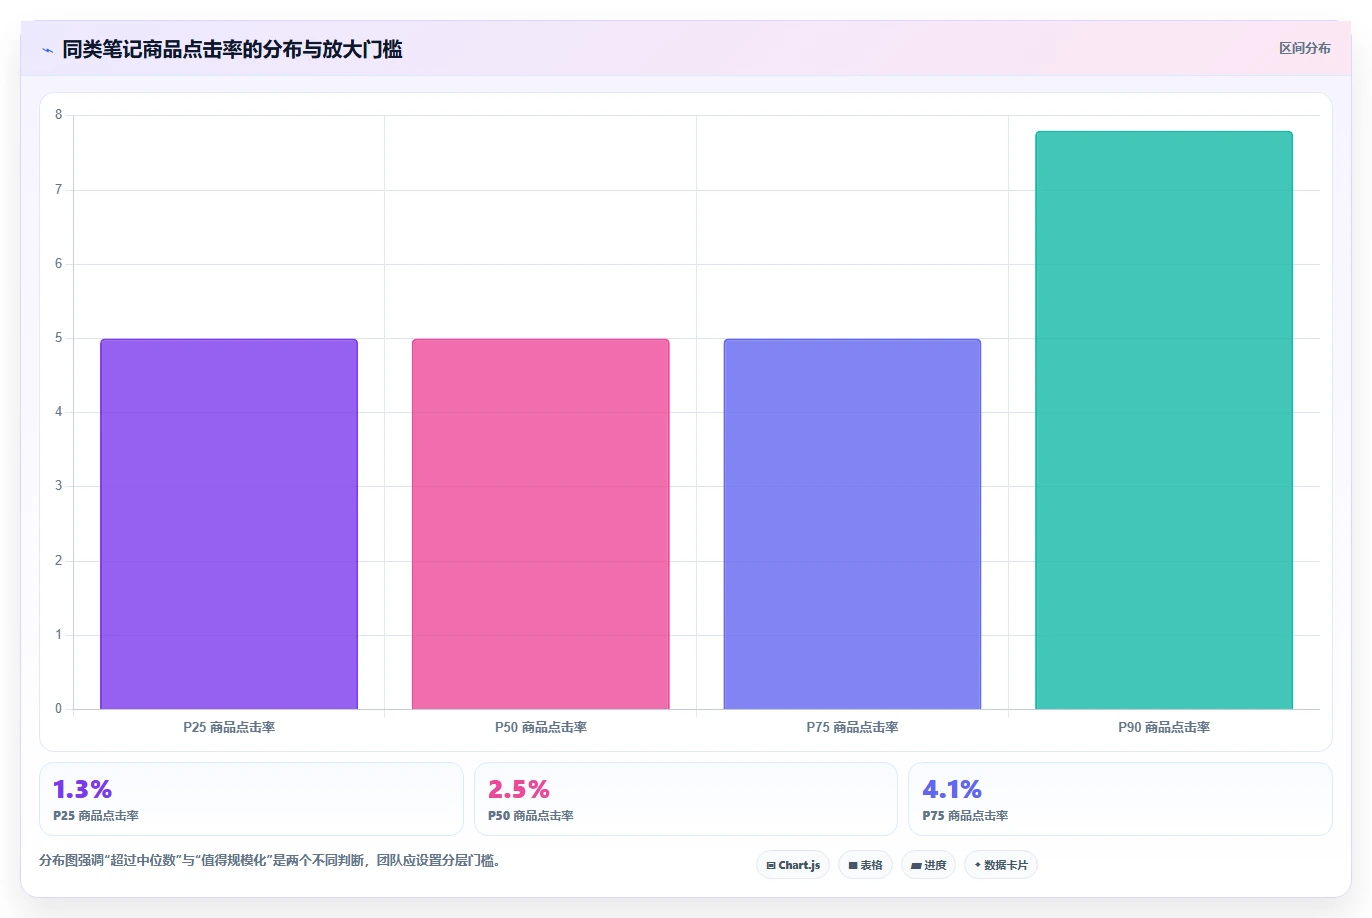
Task: Select the pink P50 商品点击率 bar
Action: 541,524
